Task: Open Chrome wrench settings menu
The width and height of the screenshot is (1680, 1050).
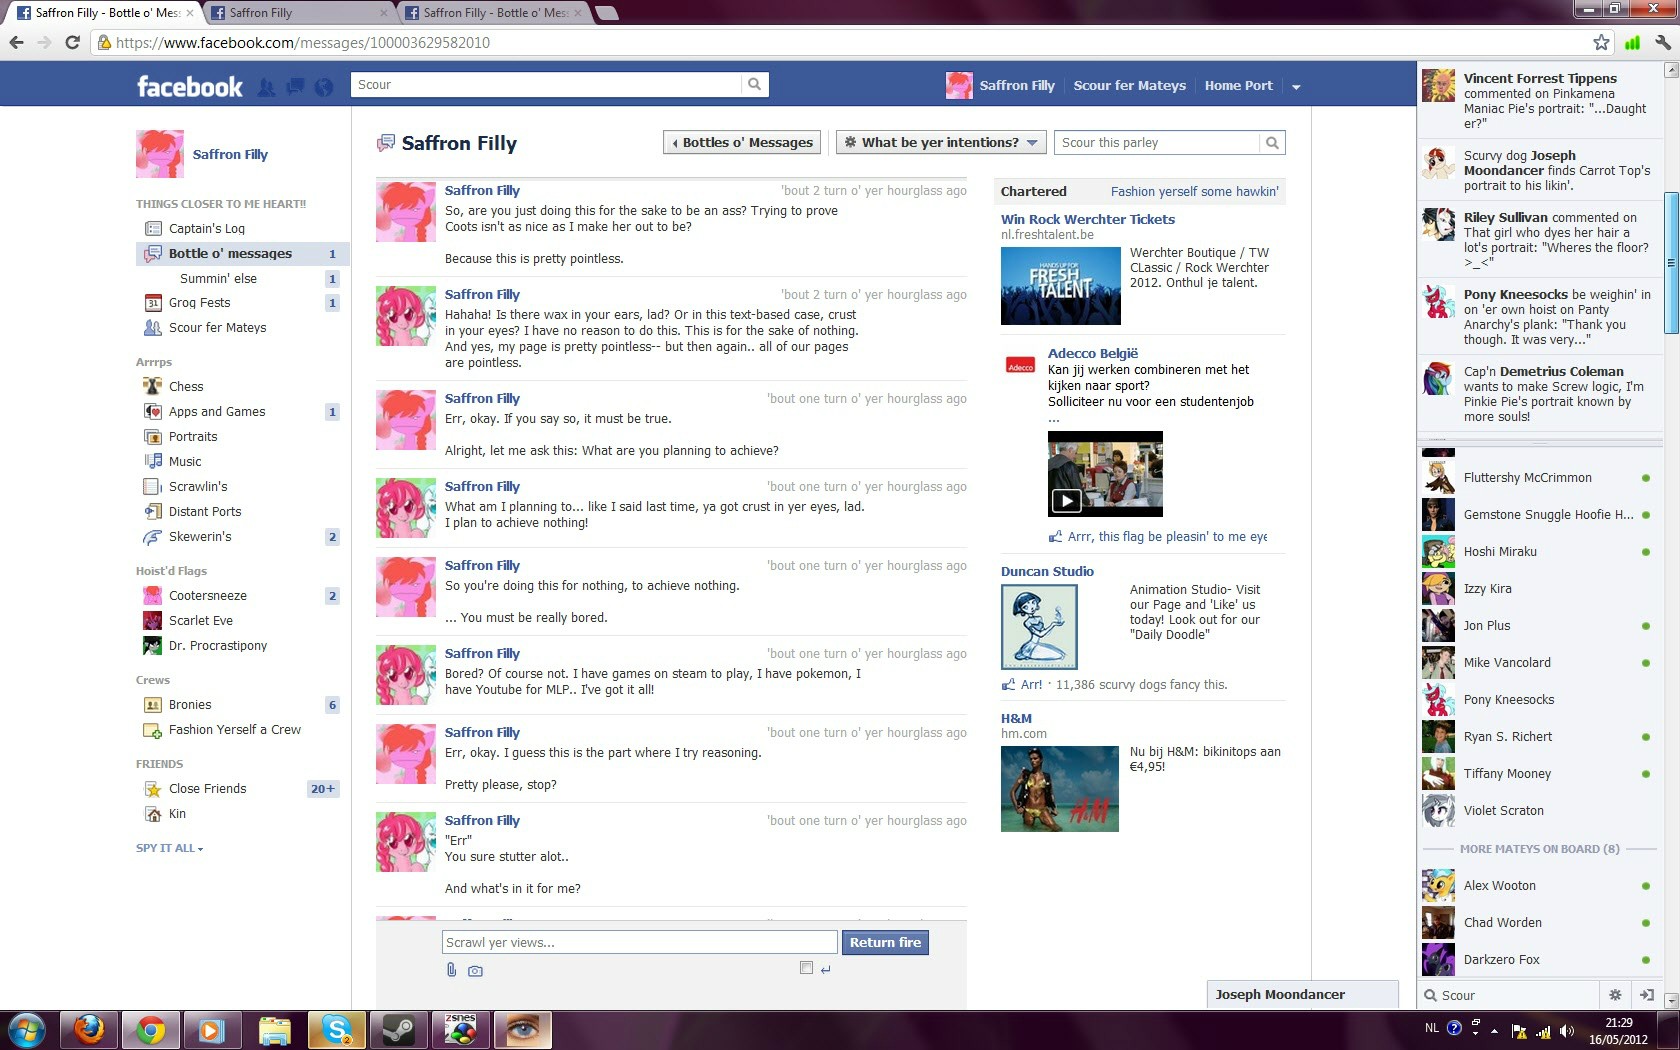Action: pos(1663,42)
